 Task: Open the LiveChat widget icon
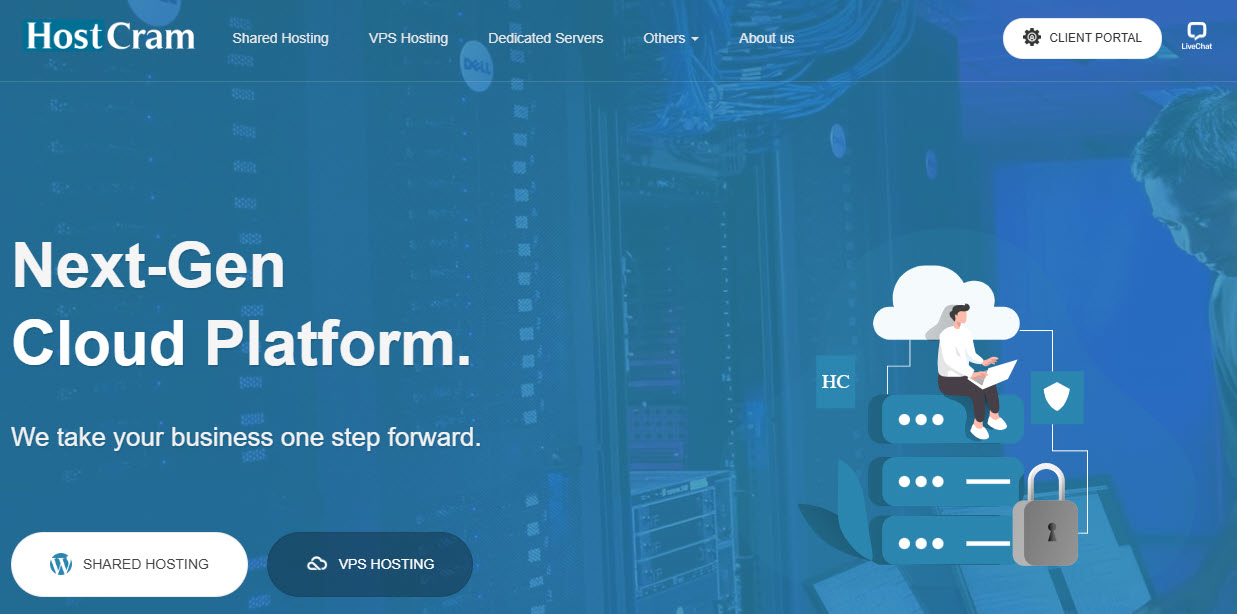[1196, 33]
